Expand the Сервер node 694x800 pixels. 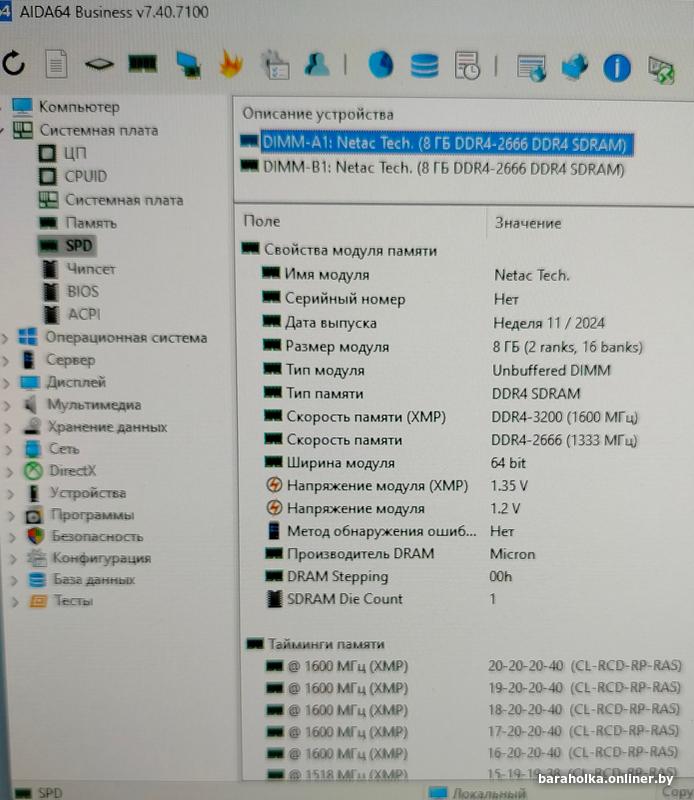(6, 360)
